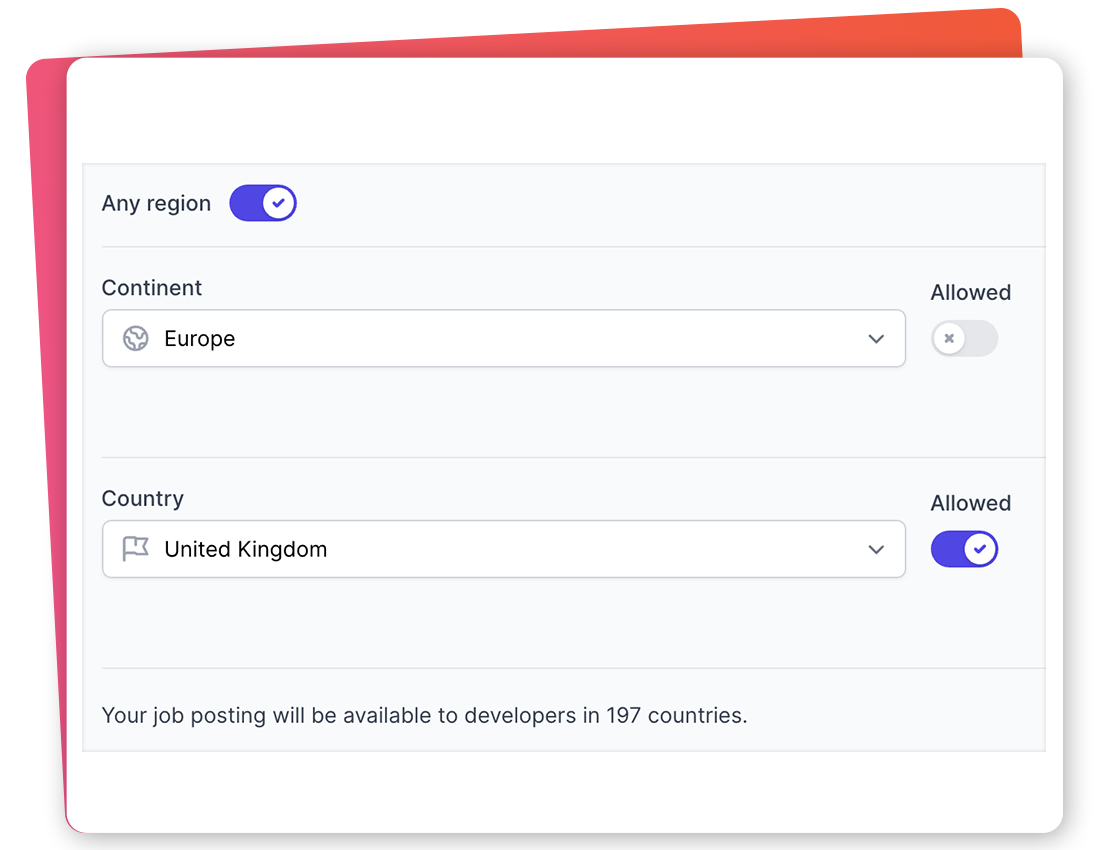Click the Country field label
The width and height of the screenshot is (1100, 850).
tap(143, 498)
